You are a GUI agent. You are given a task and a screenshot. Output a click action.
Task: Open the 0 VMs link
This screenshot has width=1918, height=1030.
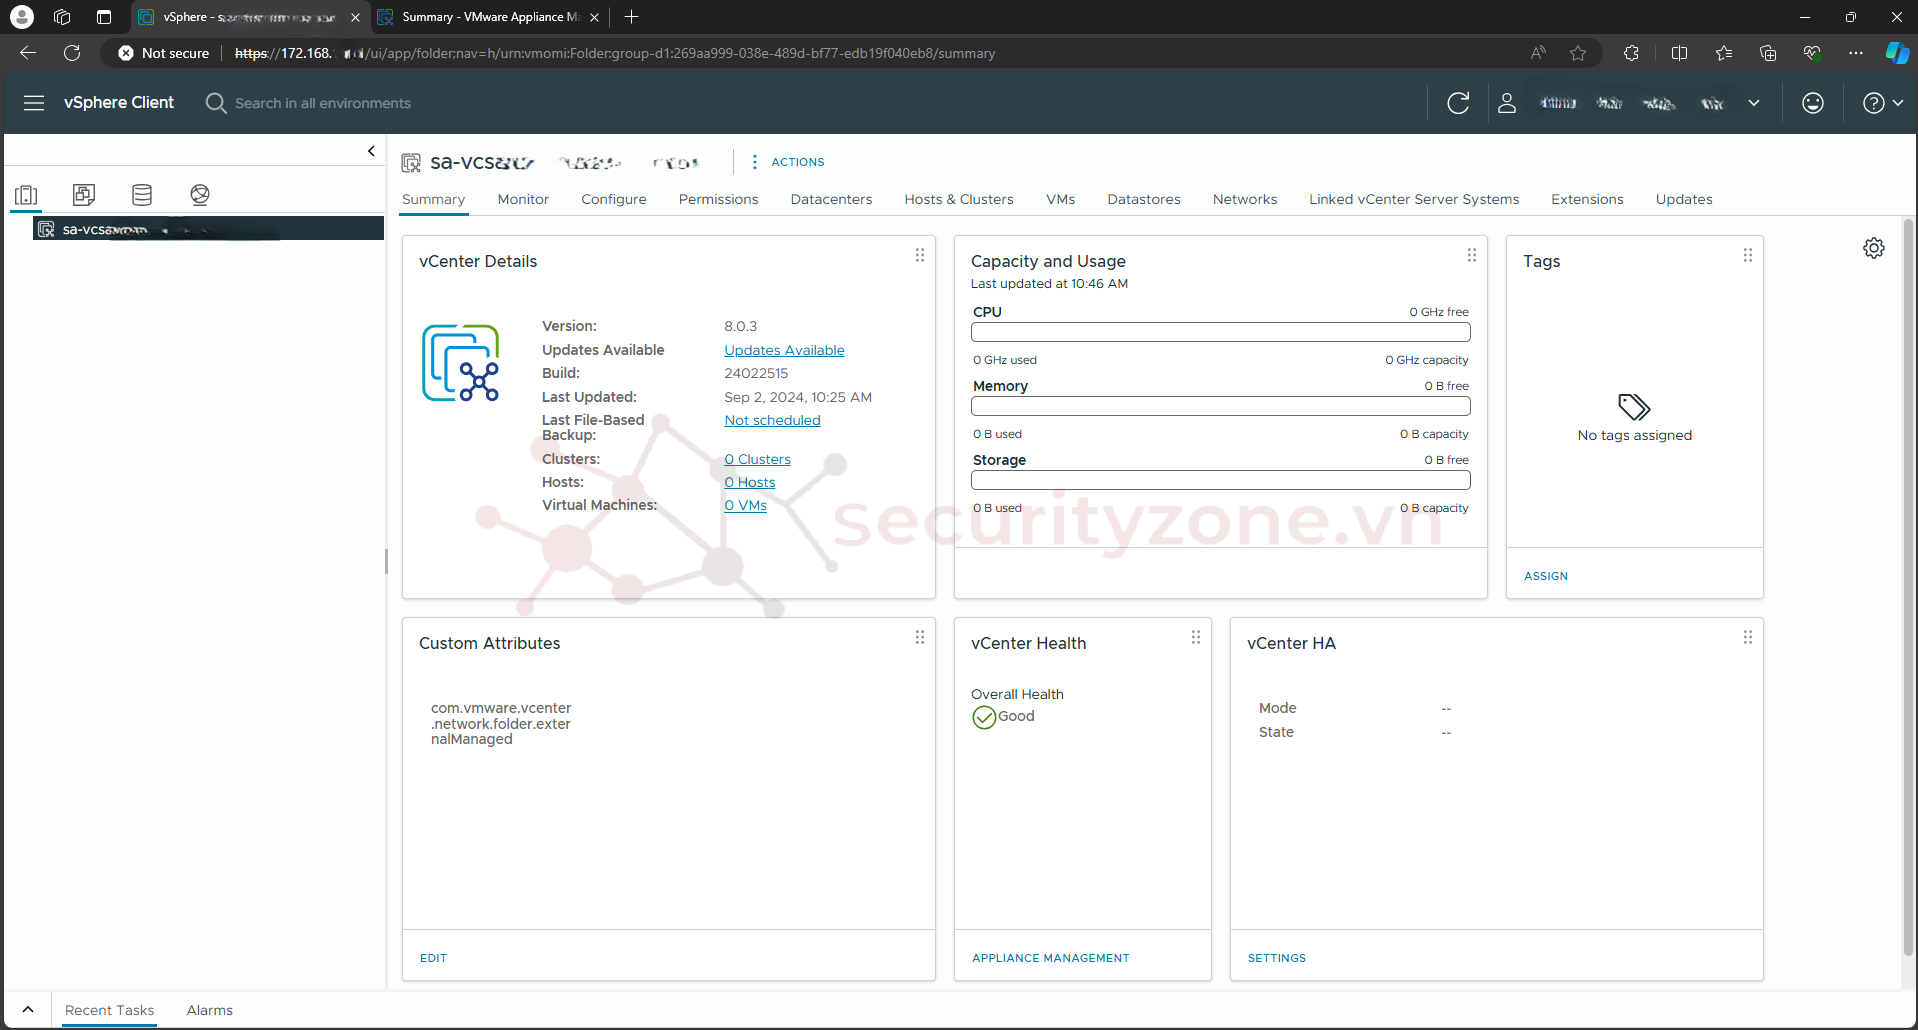[x=745, y=505]
